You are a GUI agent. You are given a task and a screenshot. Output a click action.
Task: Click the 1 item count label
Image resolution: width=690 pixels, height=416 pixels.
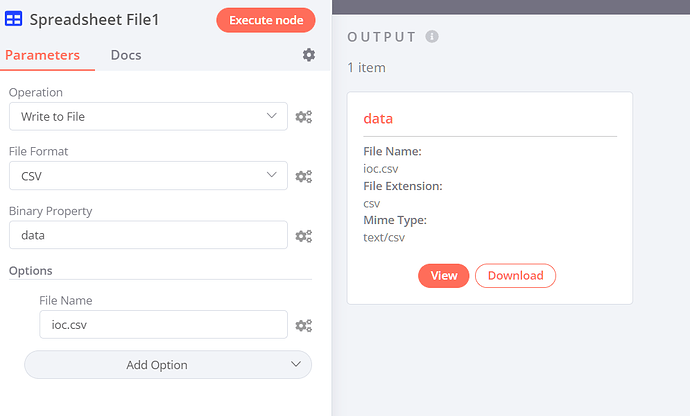click(x=366, y=67)
